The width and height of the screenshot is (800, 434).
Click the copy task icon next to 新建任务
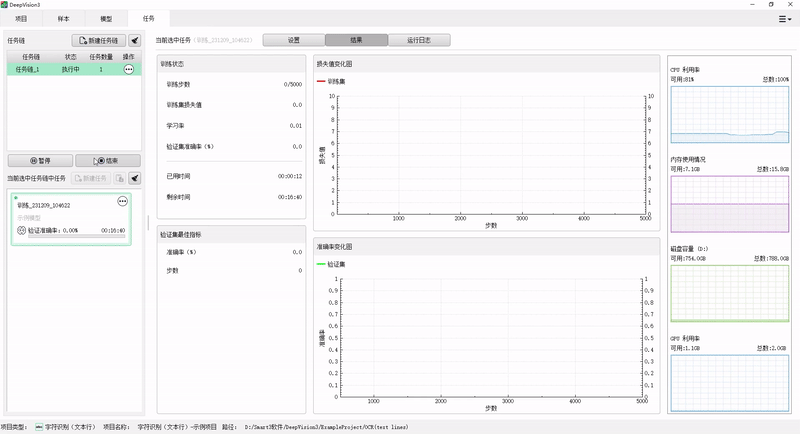[x=119, y=178]
